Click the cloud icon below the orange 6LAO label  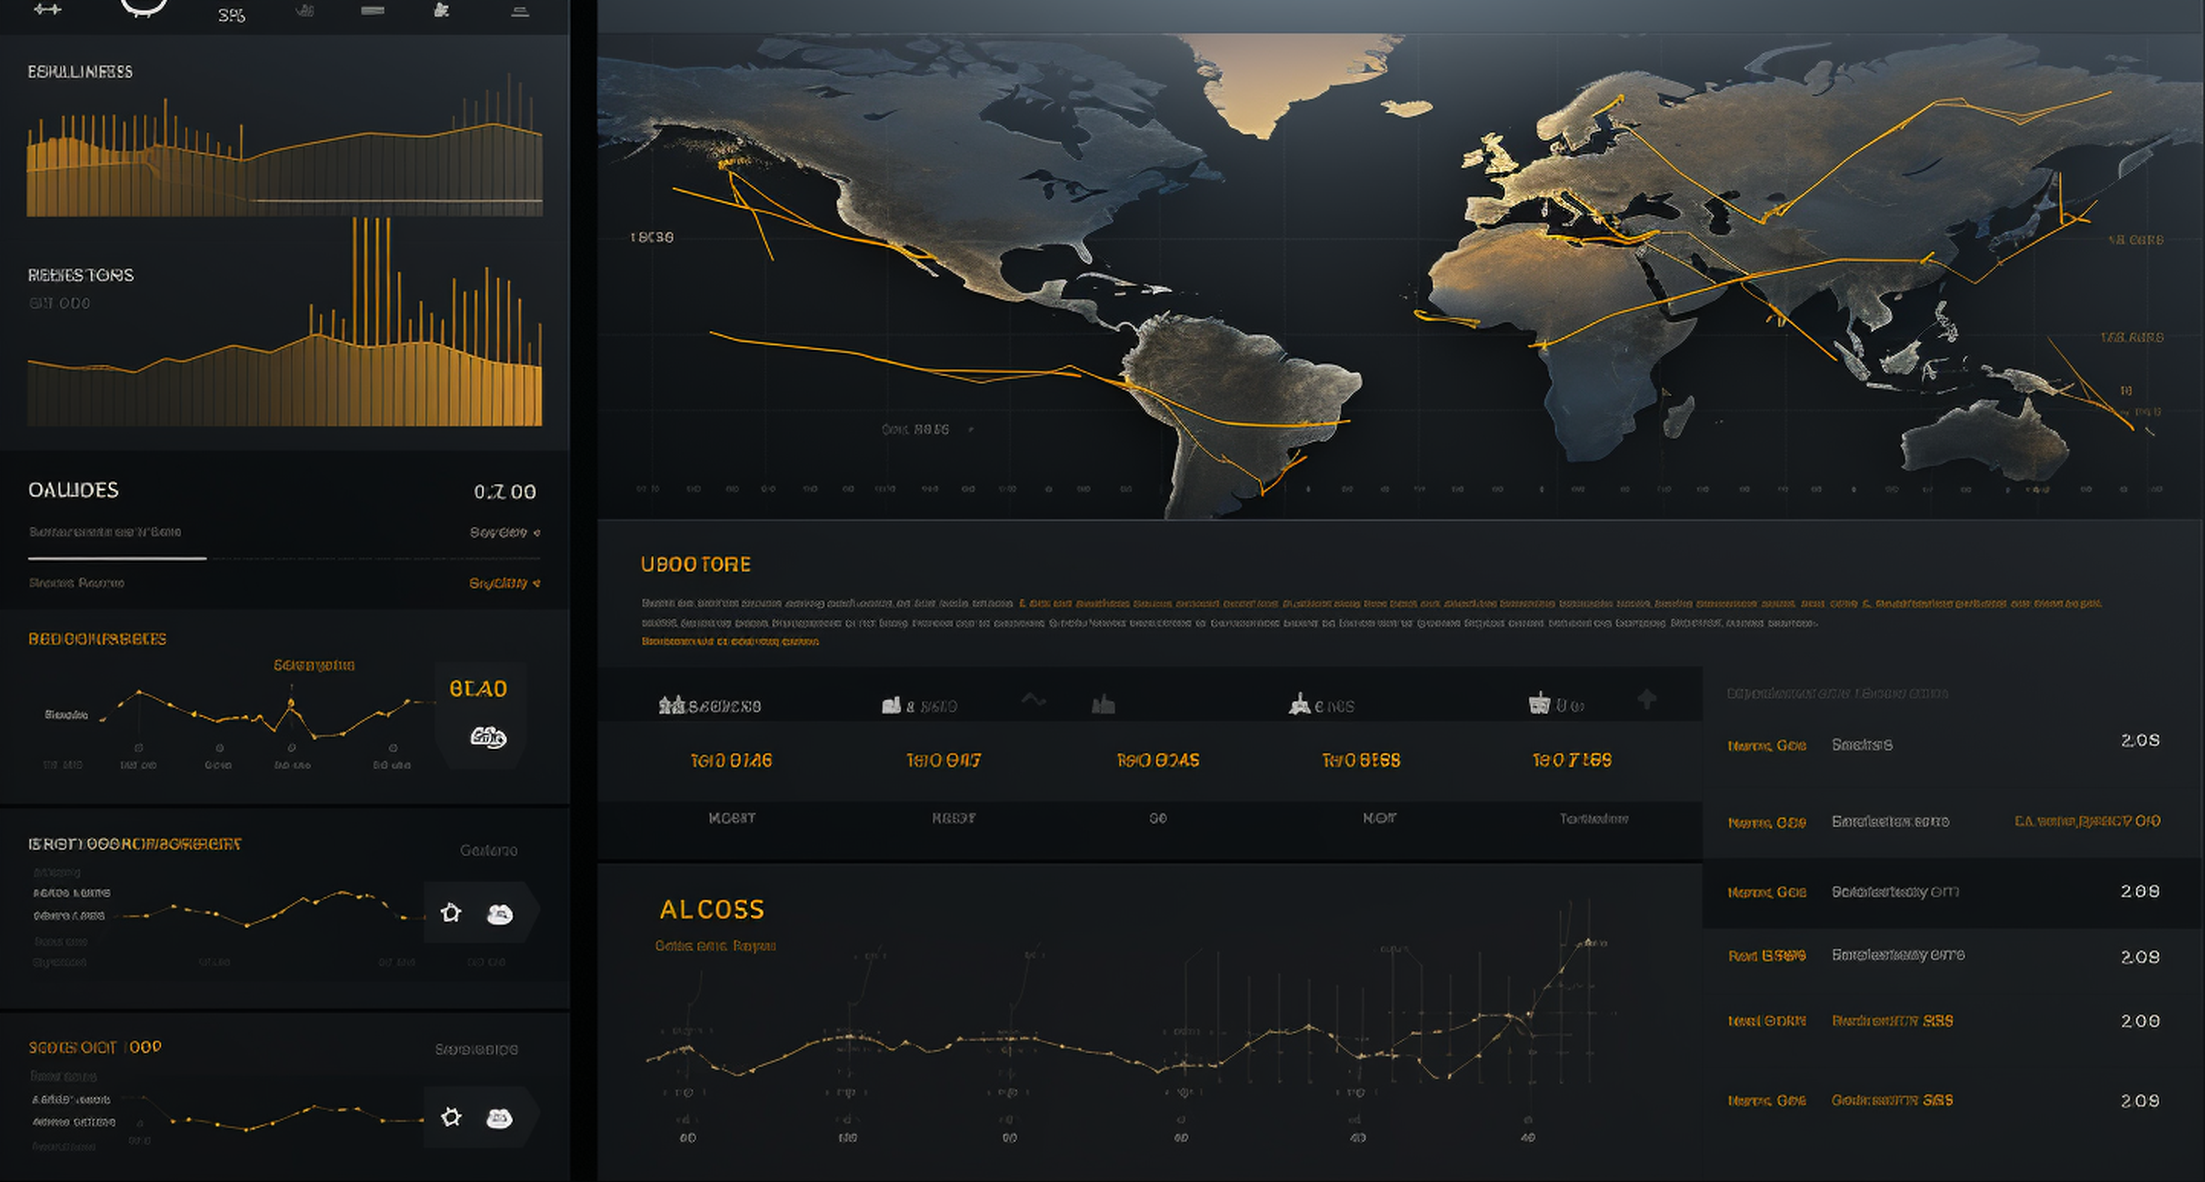[488, 737]
